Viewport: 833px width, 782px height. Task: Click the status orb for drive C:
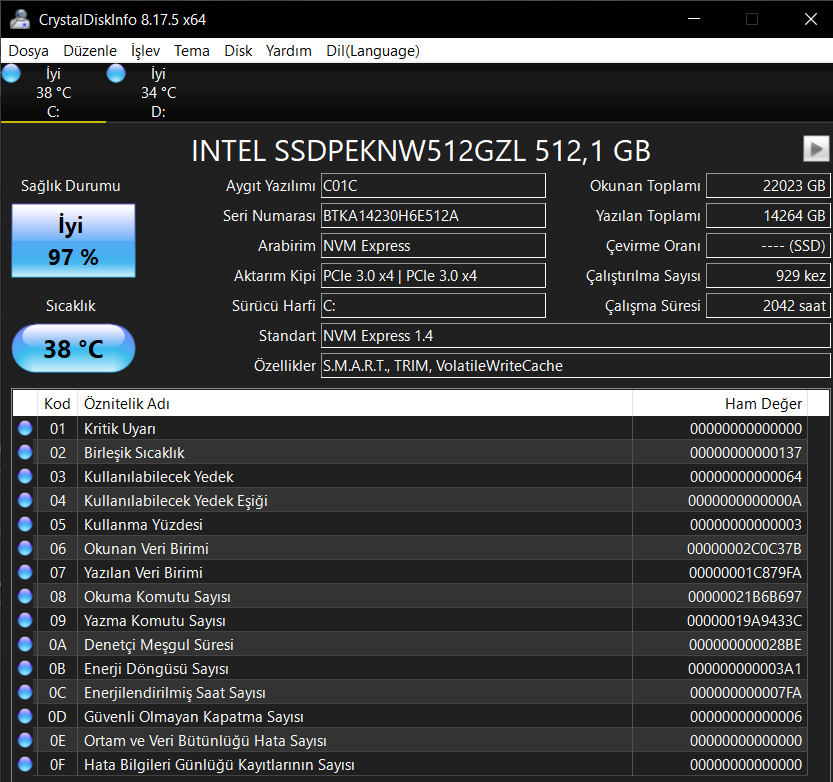(x=12, y=74)
